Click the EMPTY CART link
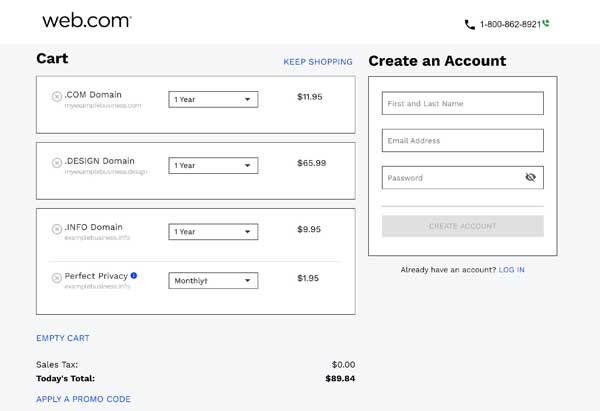This screenshot has height=411, width=600. point(63,338)
